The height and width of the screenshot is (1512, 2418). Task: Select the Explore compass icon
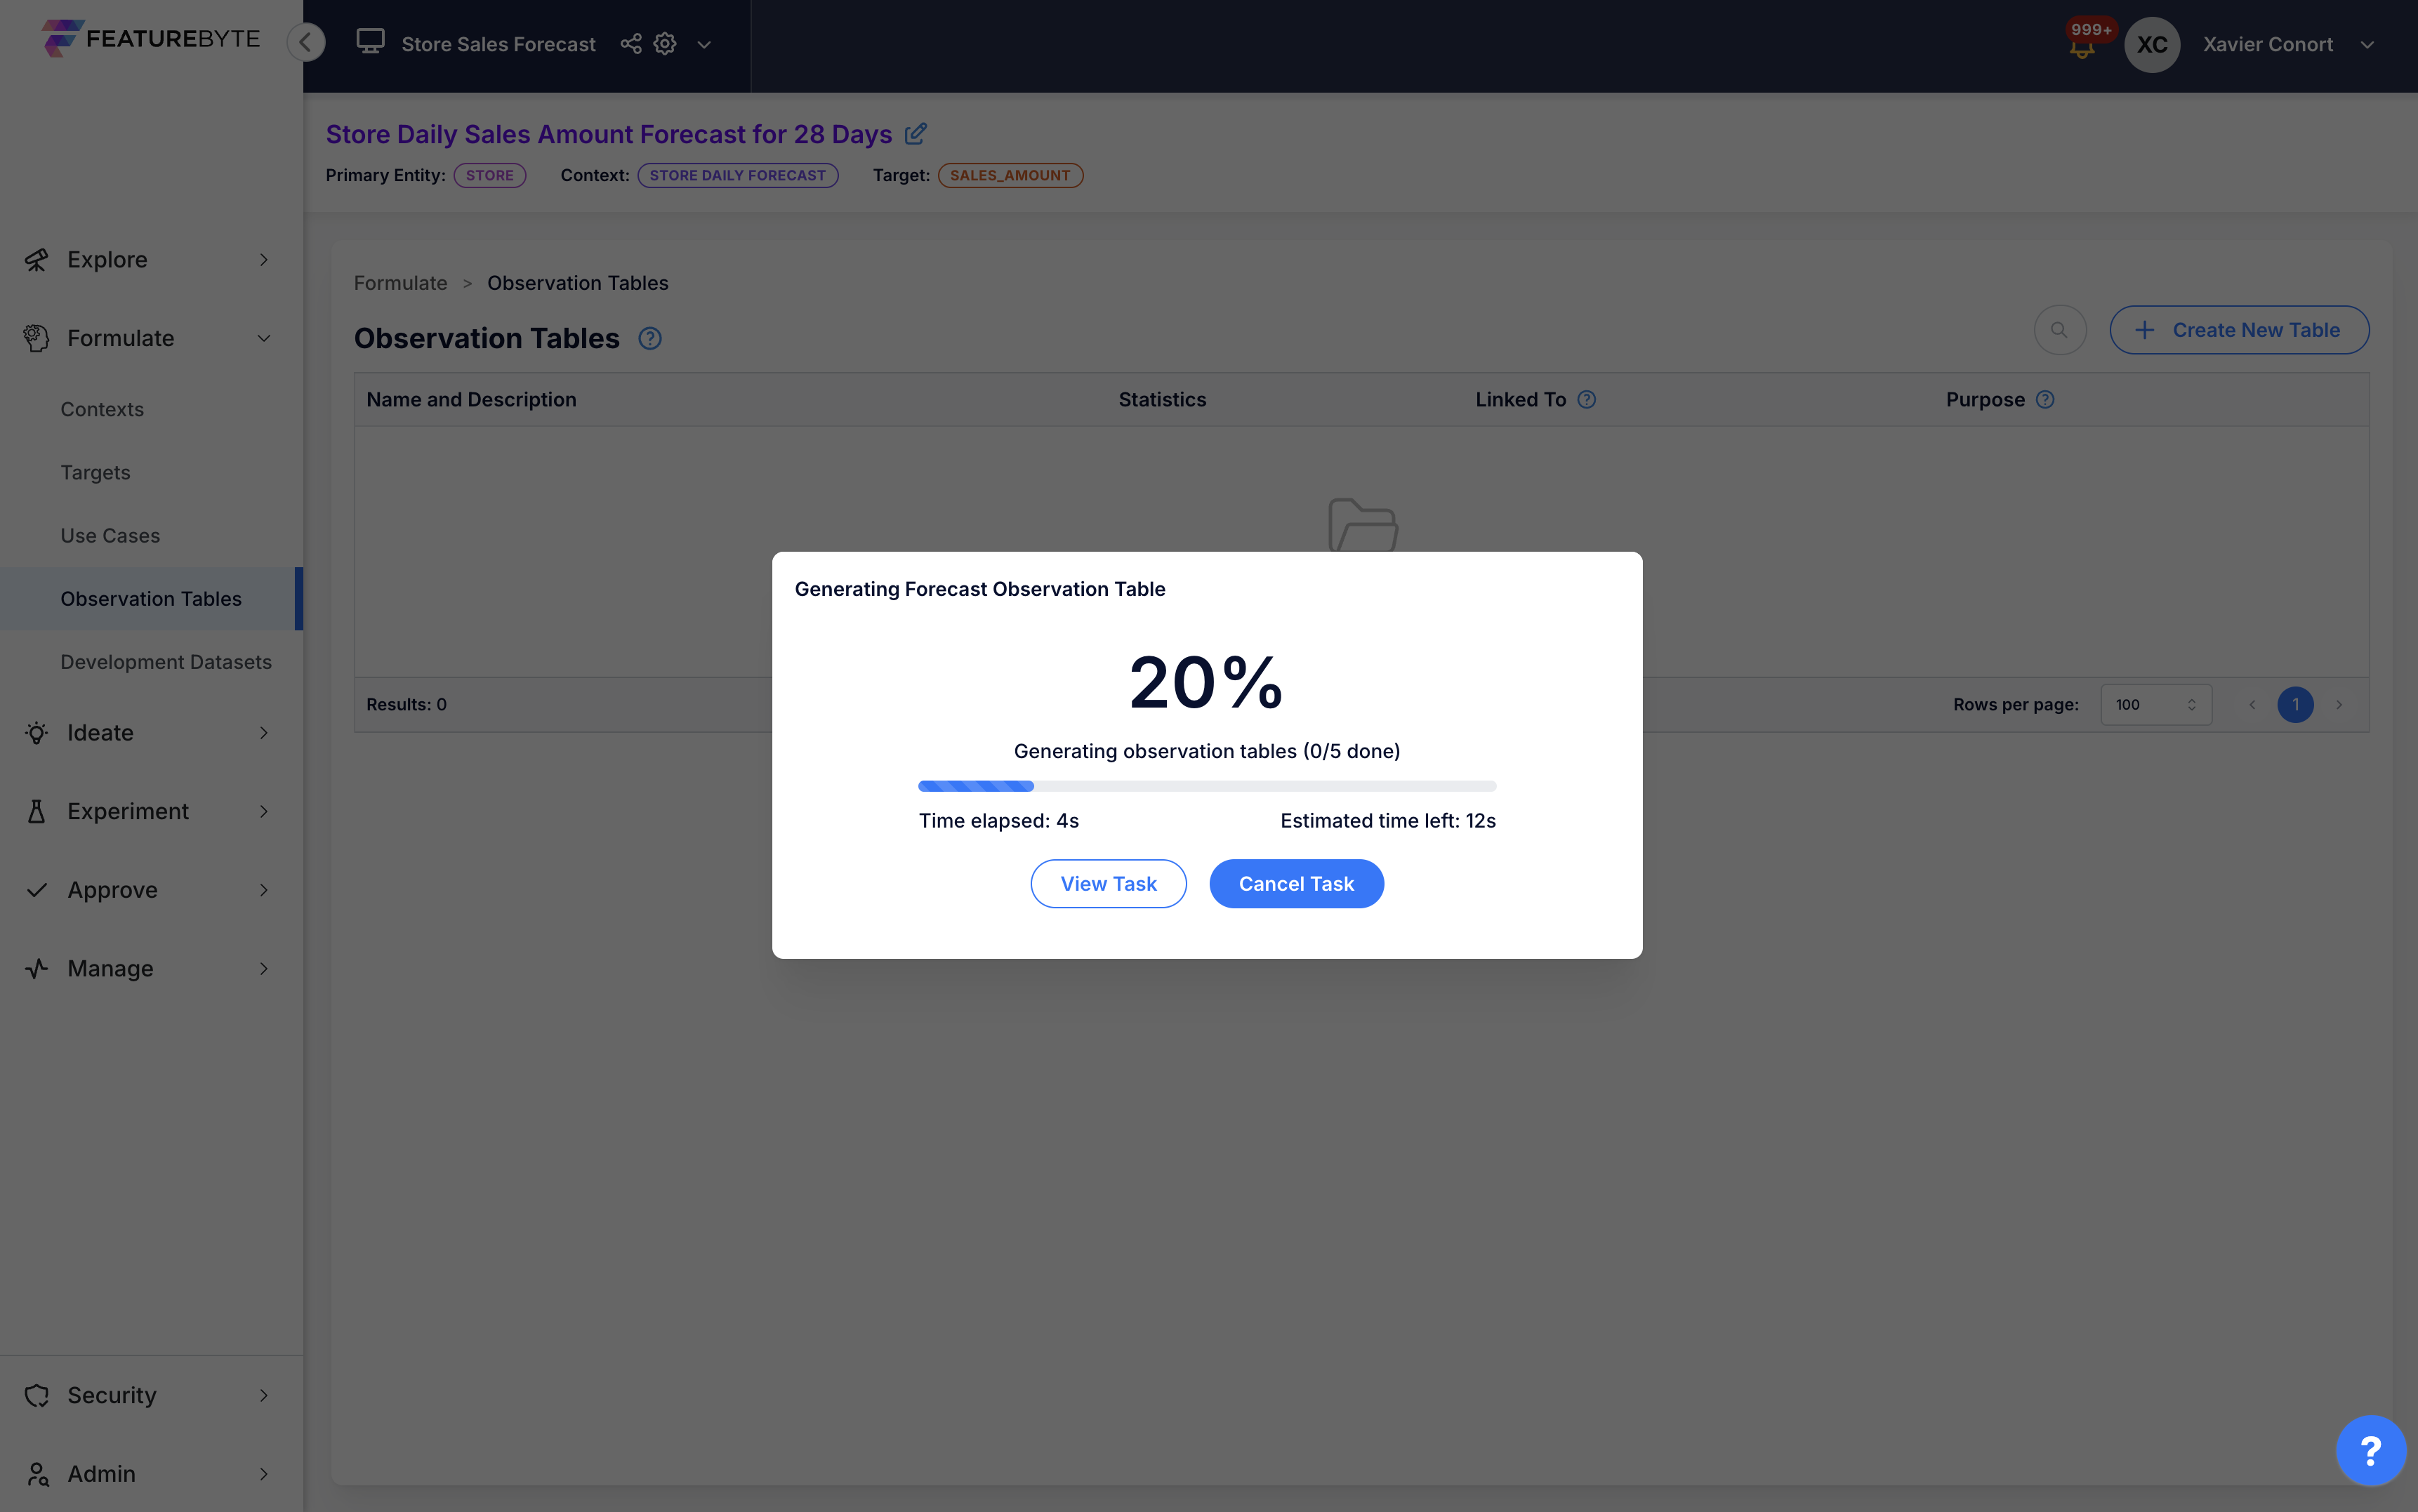[x=37, y=259]
